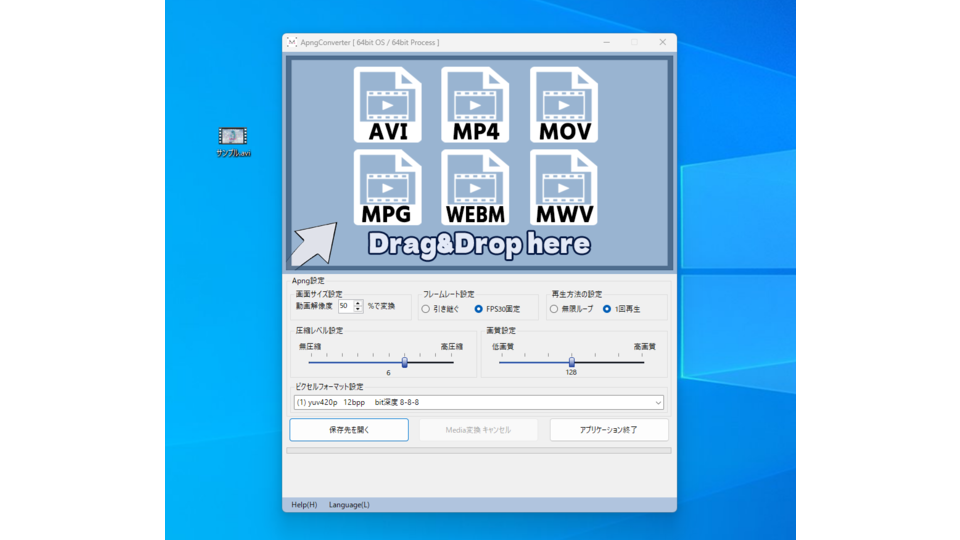This screenshot has height=540, width=960.
Task: Click the MOV file format icon
Action: point(564,105)
